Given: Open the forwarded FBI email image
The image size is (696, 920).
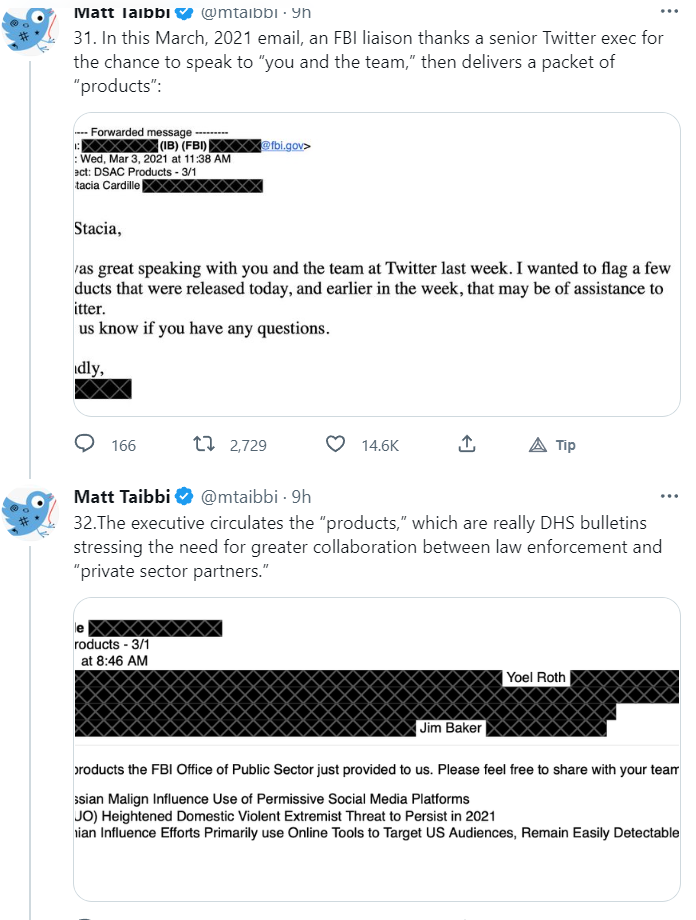Looking at the screenshot, I should (x=377, y=264).
